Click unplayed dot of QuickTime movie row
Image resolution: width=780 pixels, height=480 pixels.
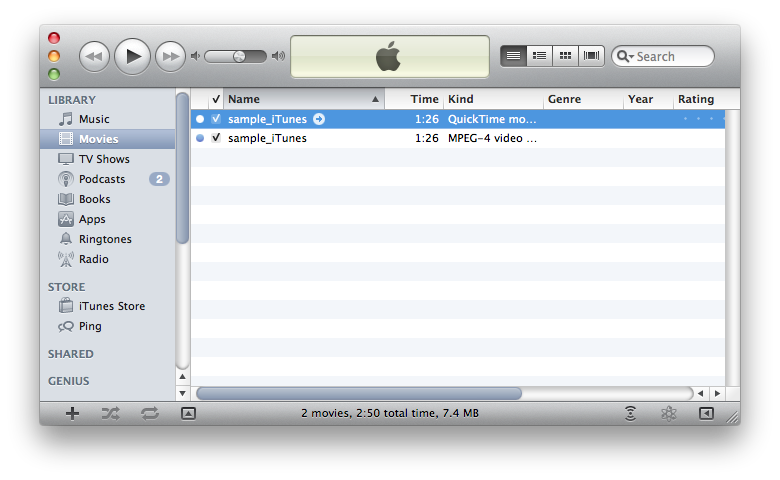[x=200, y=119]
